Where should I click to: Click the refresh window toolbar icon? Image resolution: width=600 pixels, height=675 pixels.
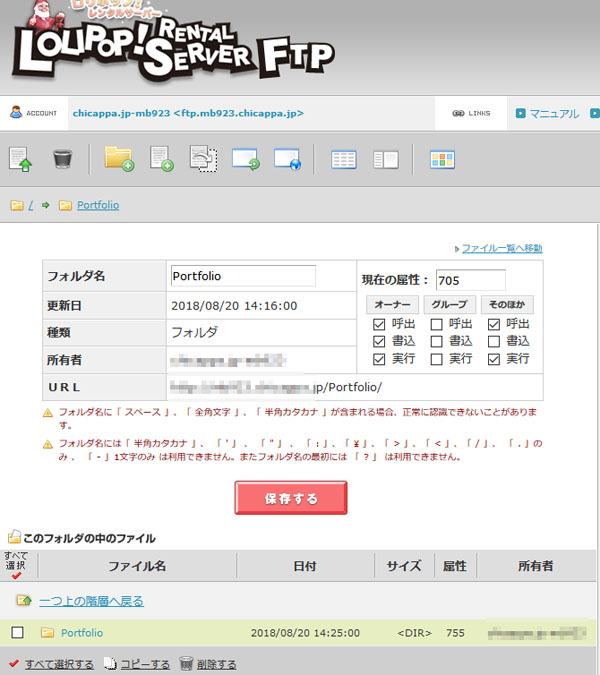click(245, 159)
